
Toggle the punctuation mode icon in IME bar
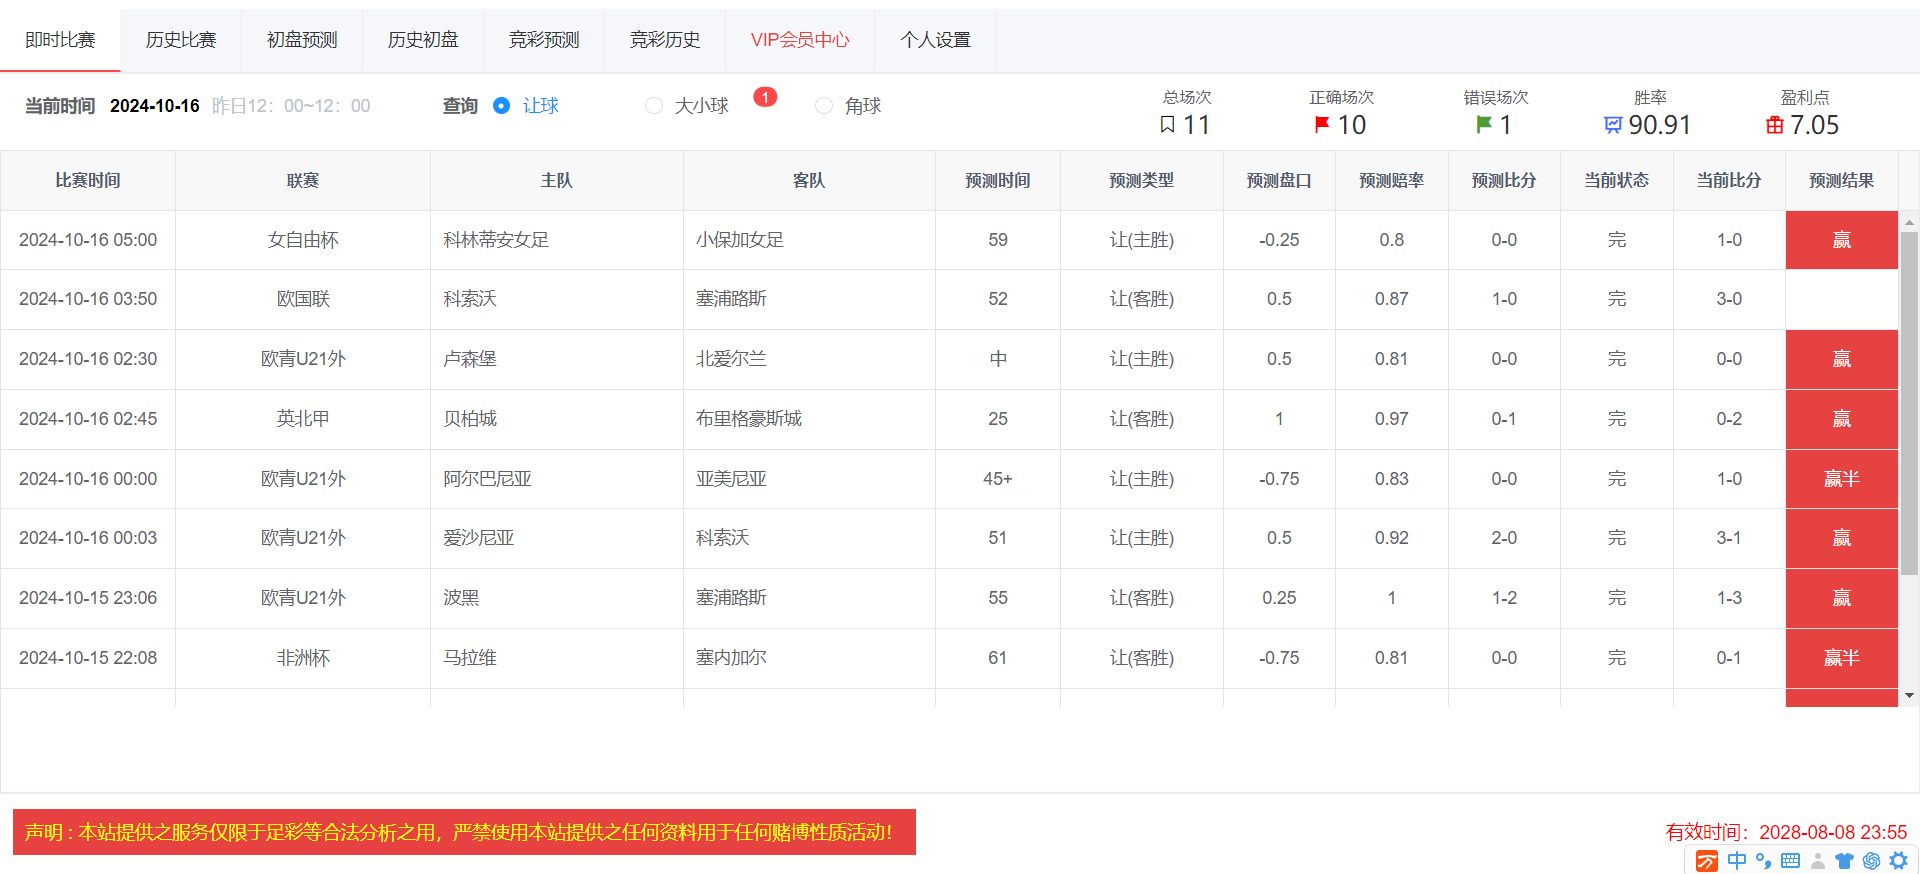(1764, 861)
